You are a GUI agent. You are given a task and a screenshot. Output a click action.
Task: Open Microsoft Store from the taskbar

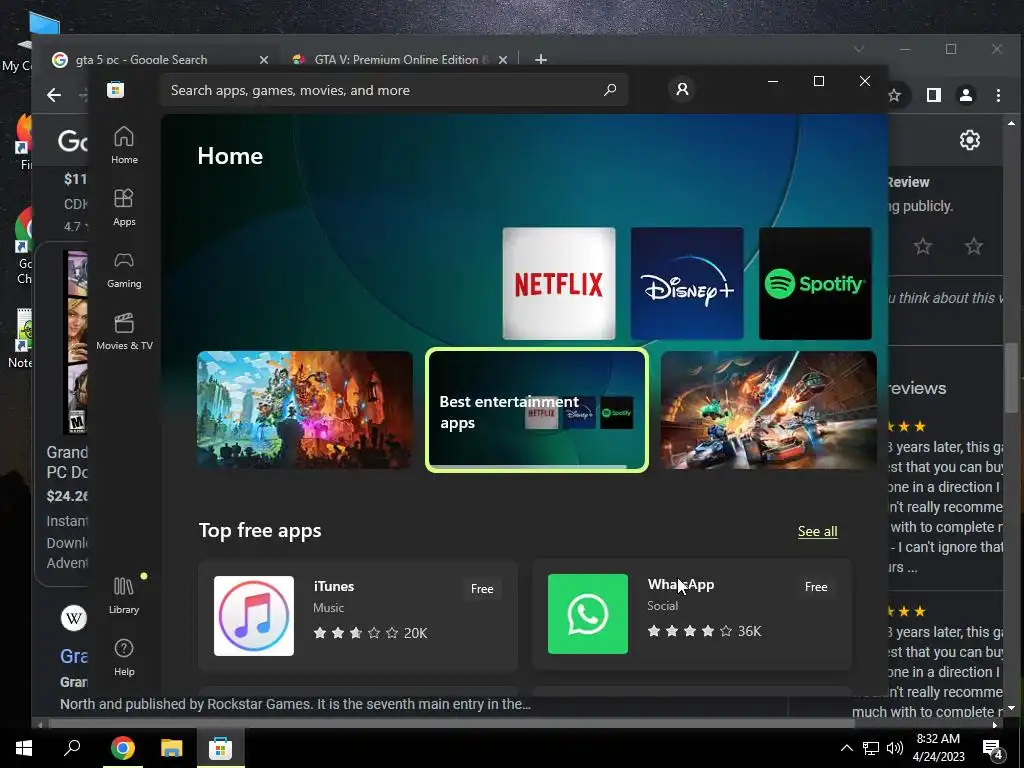point(220,748)
